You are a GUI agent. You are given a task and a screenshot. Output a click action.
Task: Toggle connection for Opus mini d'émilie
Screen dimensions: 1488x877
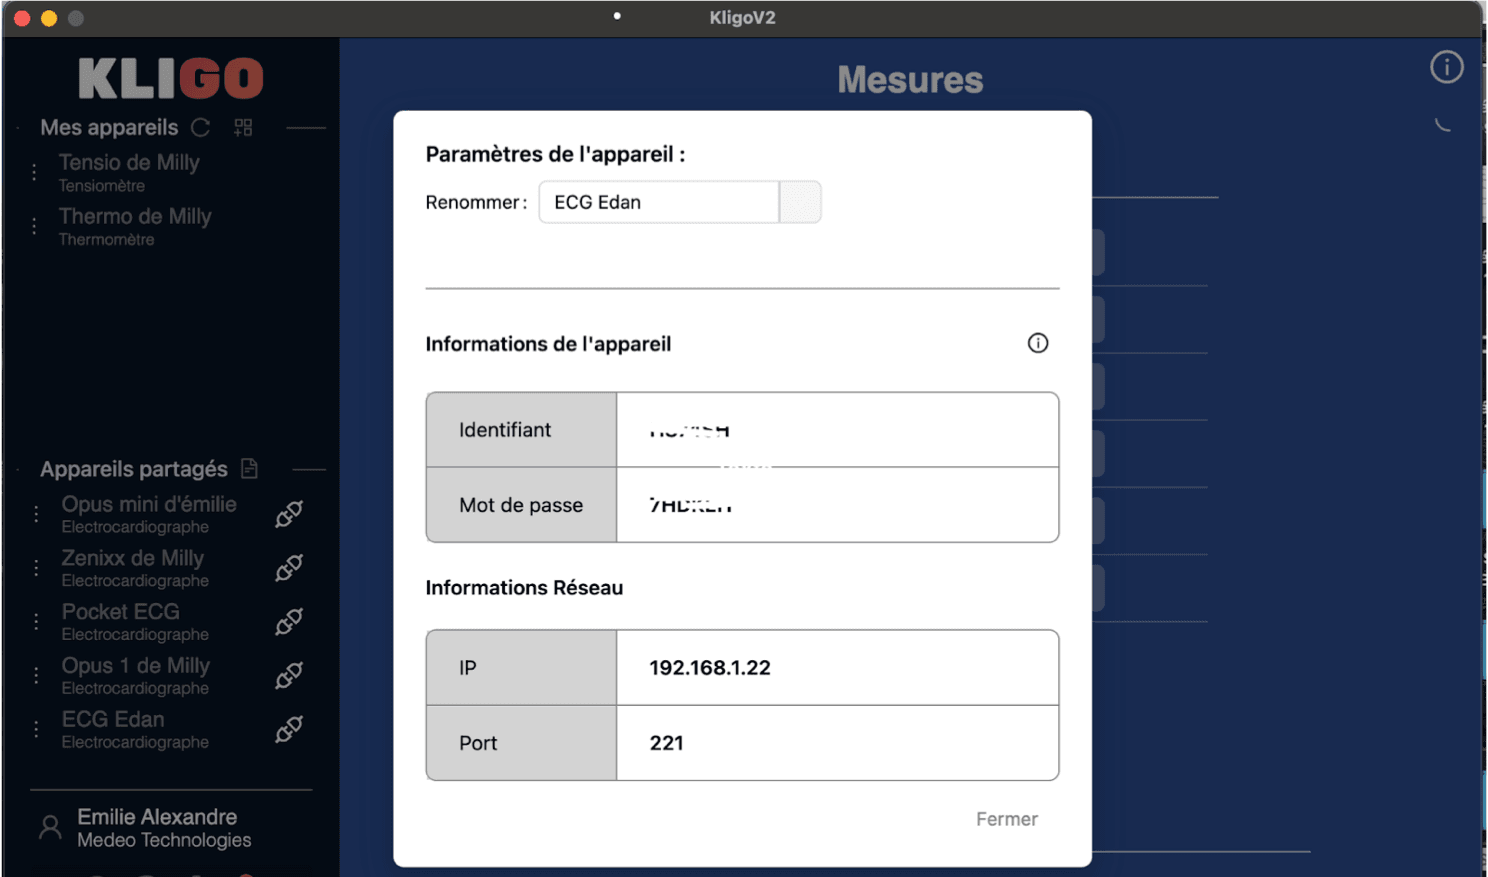click(288, 513)
